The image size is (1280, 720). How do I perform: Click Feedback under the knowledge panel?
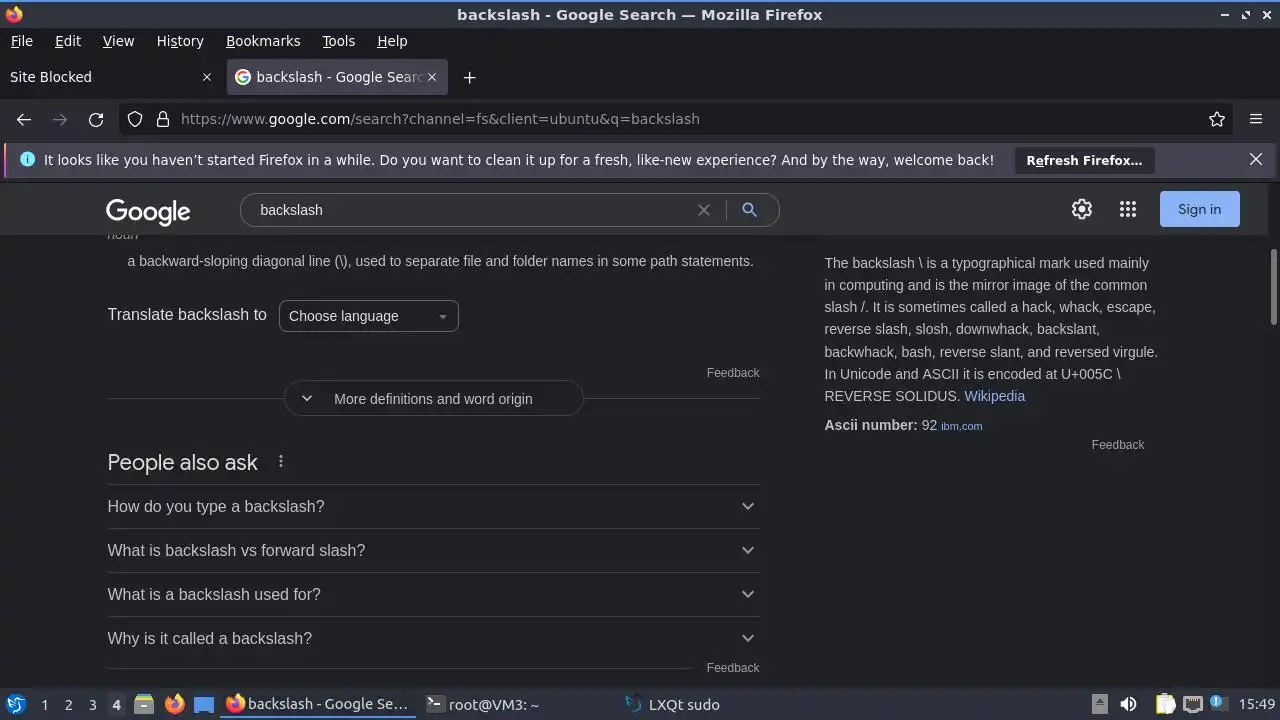pos(1117,445)
